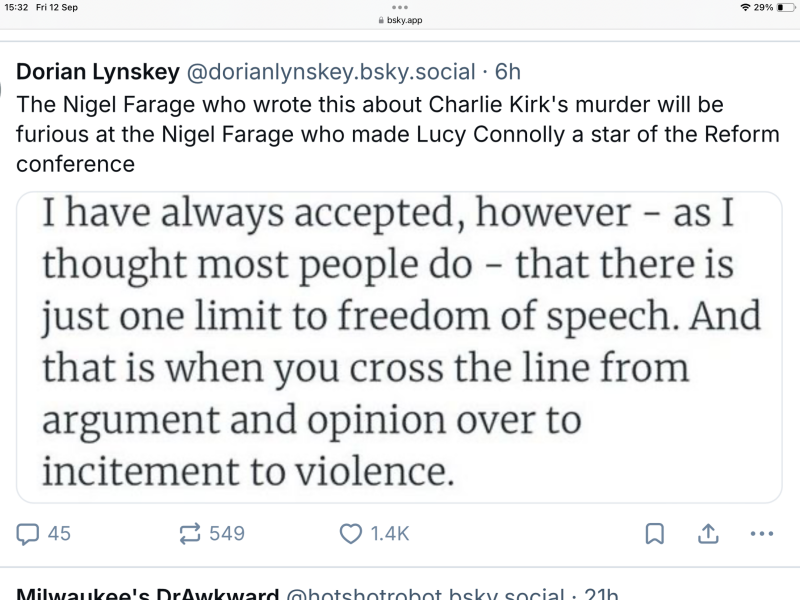Open the post's 6h timestamp link
Image resolution: width=800 pixels, height=600 pixels.
pyautogui.click(x=508, y=72)
